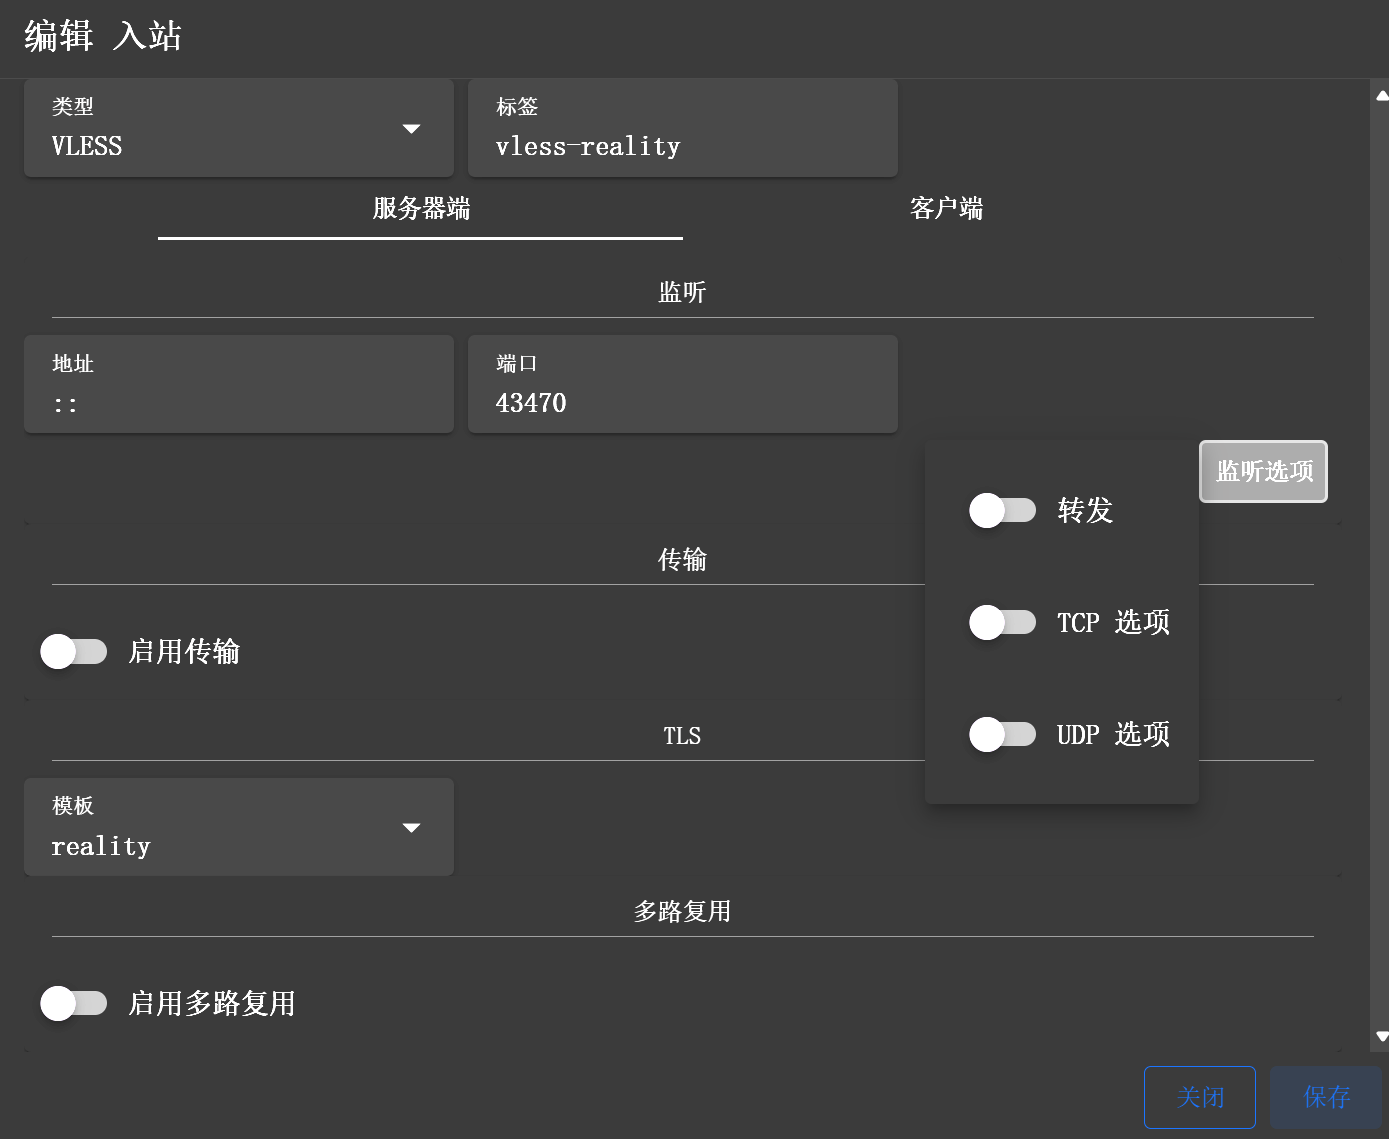Click the 保存 button

click(1326, 1097)
